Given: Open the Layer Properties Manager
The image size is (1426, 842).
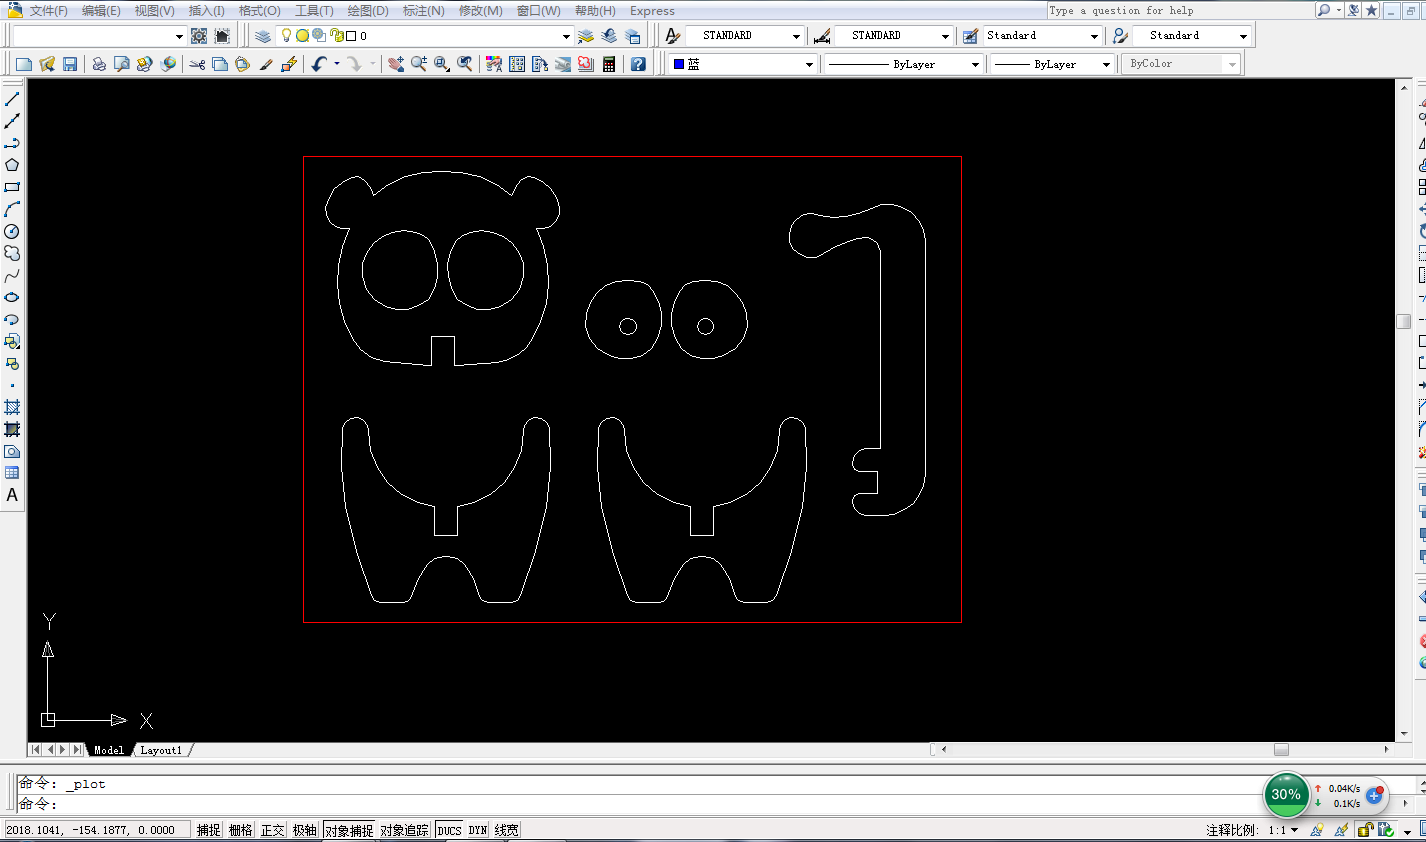Looking at the screenshot, I should [x=262, y=35].
